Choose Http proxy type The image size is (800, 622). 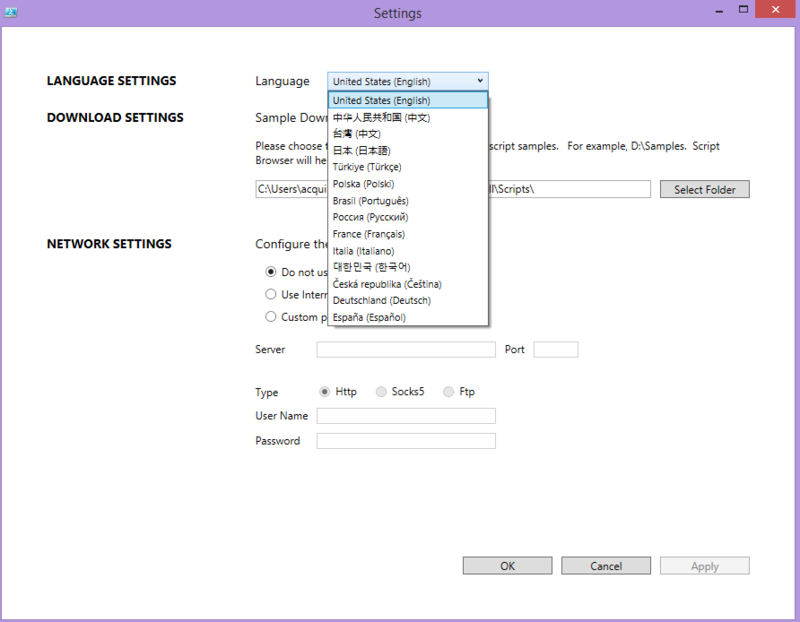(324, 391)
